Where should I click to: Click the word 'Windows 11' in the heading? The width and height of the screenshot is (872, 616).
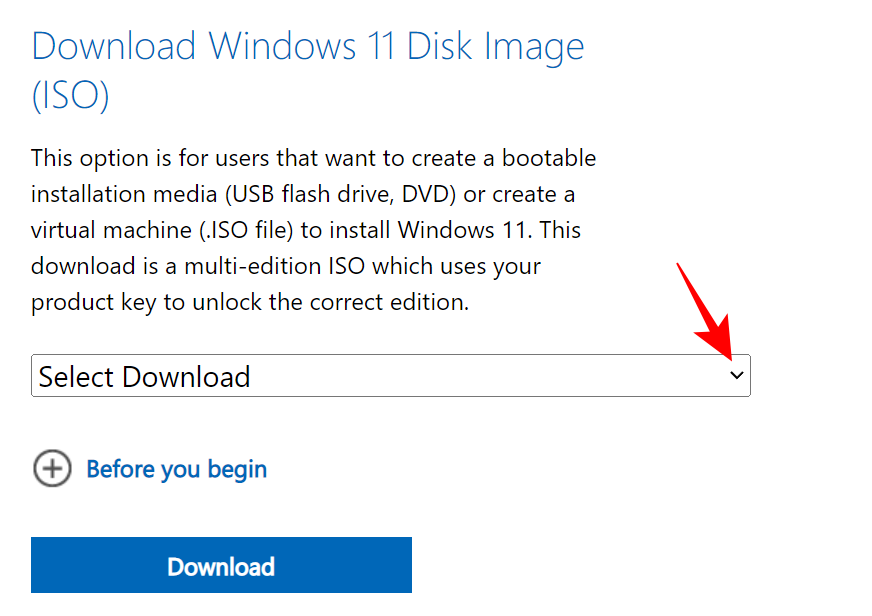click(x=304, y=47)
